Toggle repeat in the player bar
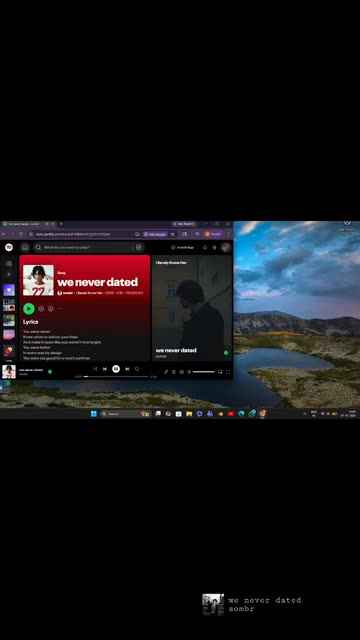Screen dimensions: 360x640 [x=137, y=369]
